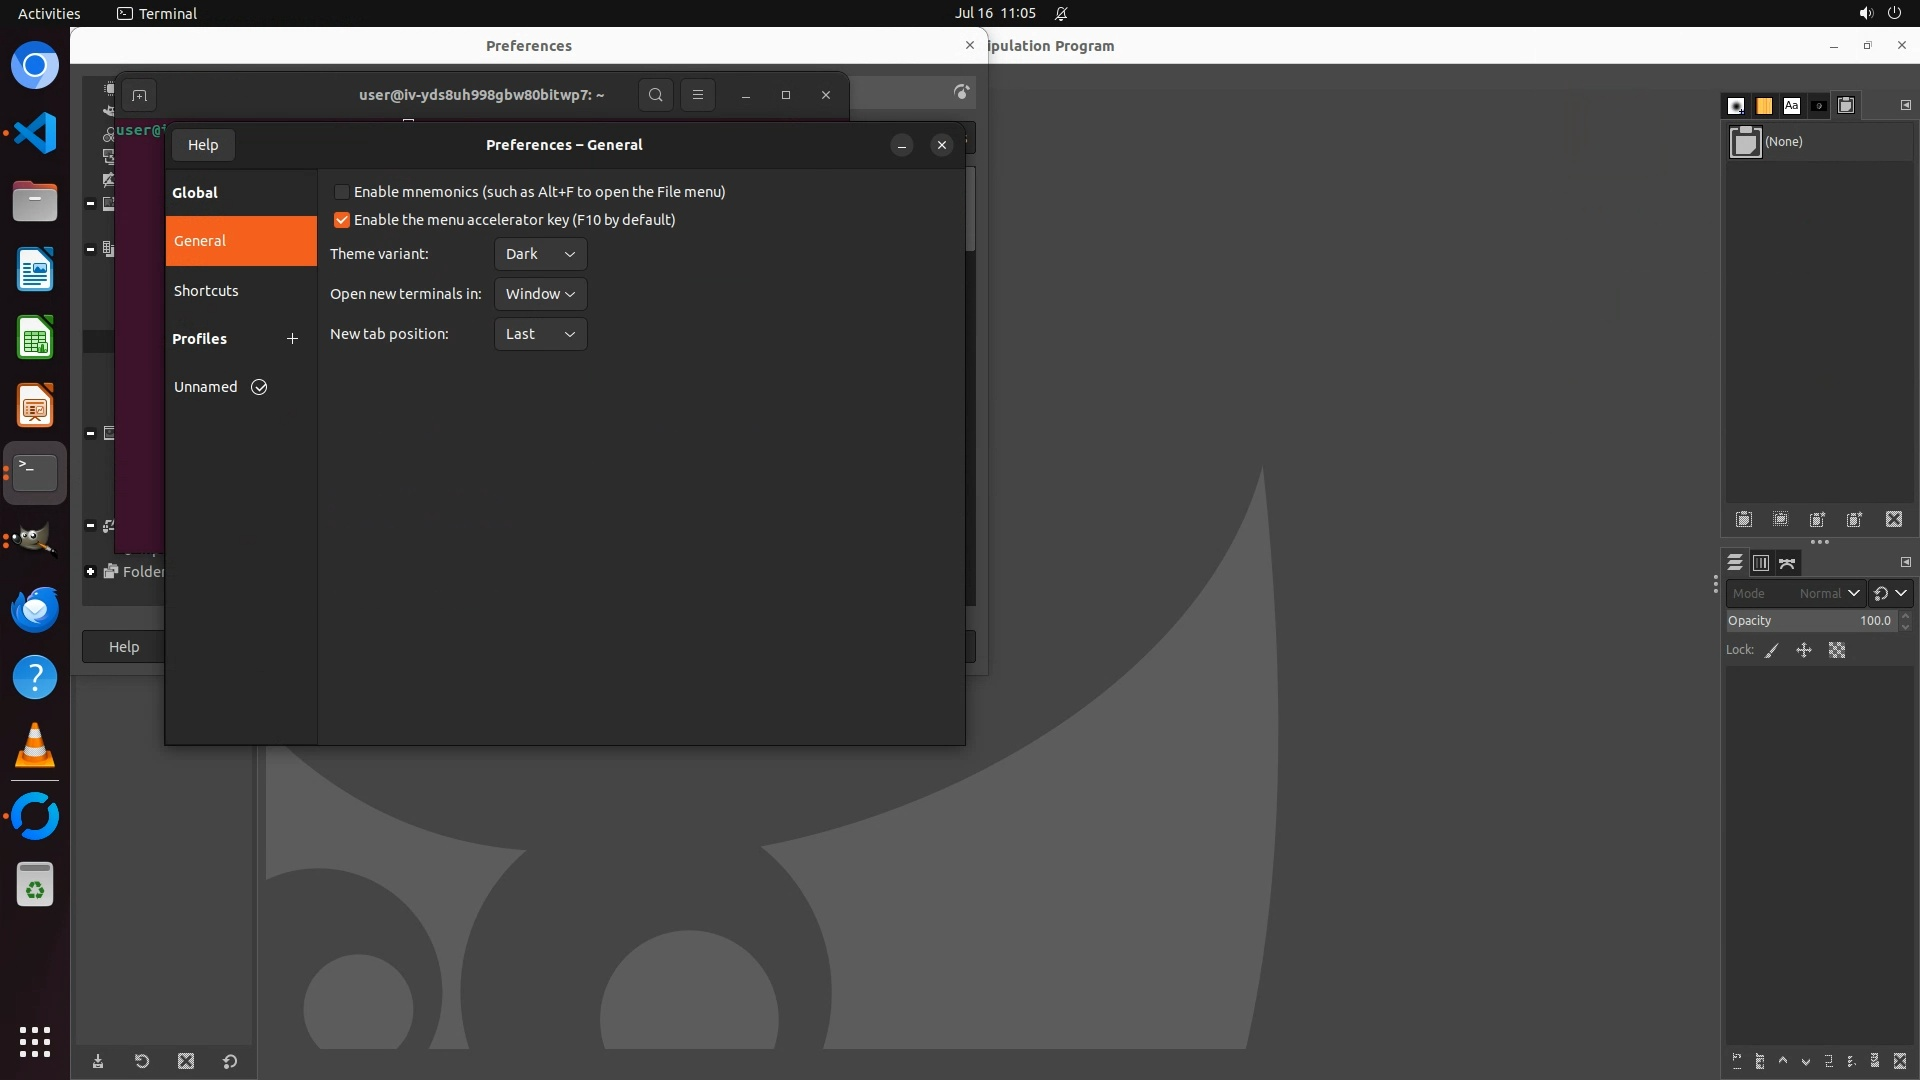Image resolution: width=1920 pixels, height=1080 pixels.
Task: Click the Help button in GIMP preferences
Action: point(124,647)
